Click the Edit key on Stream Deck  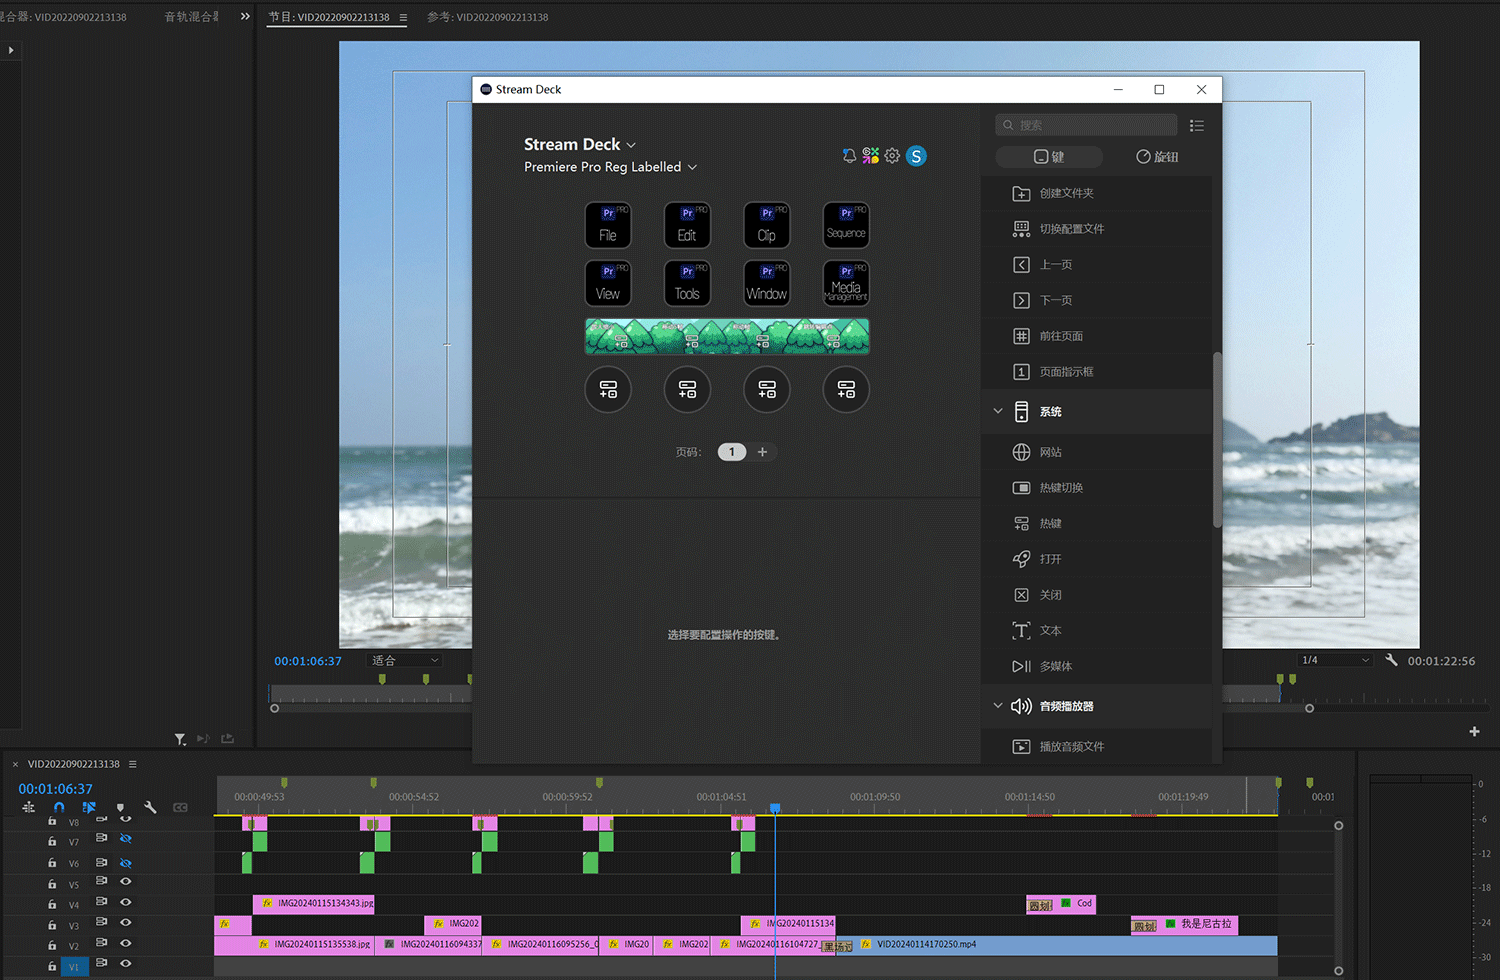pos(687,225)
